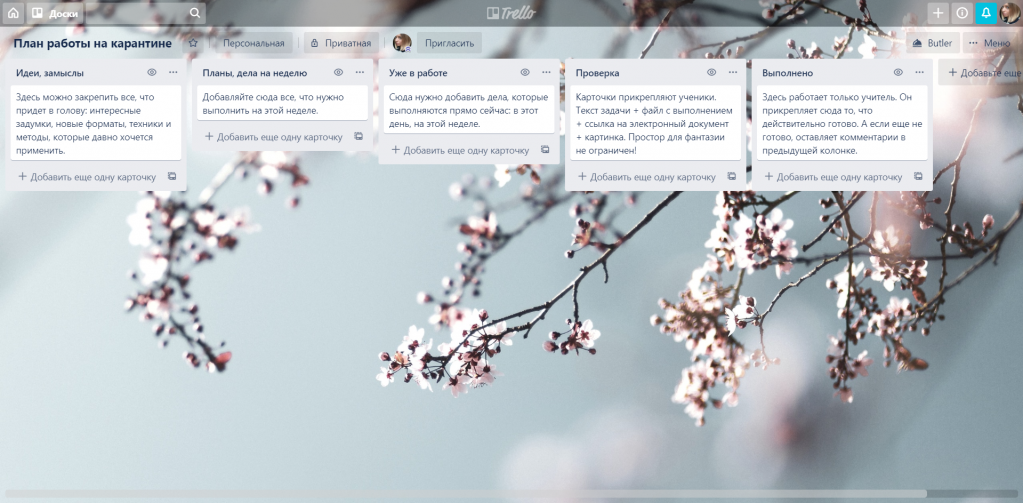Toggle watch eye on Выполнено list
The width and height of the screenshot is (1023, 503).
click(898, 72)
